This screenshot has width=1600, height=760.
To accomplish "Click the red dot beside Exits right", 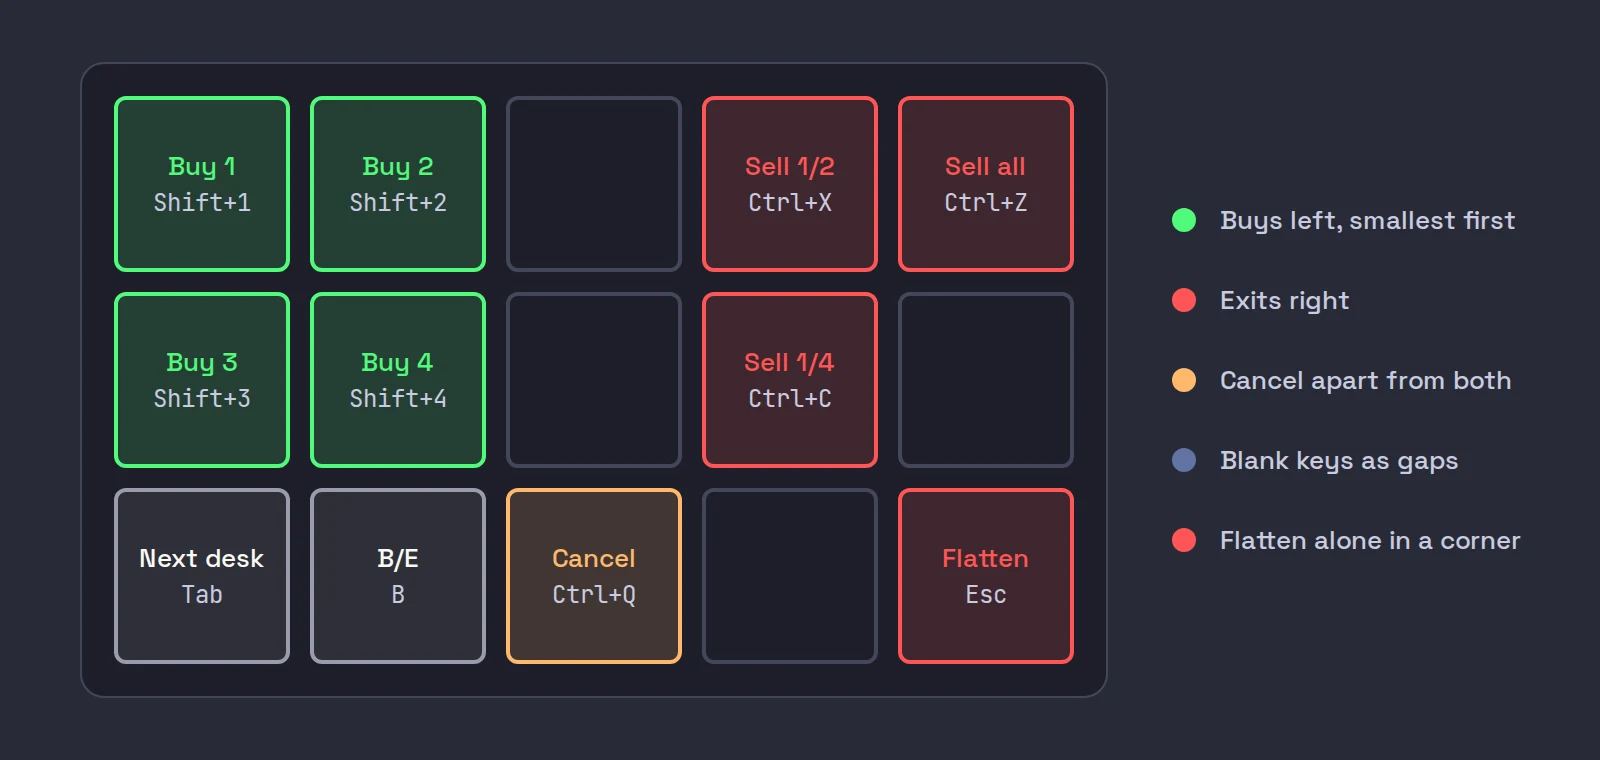I will pos(1184,300).
